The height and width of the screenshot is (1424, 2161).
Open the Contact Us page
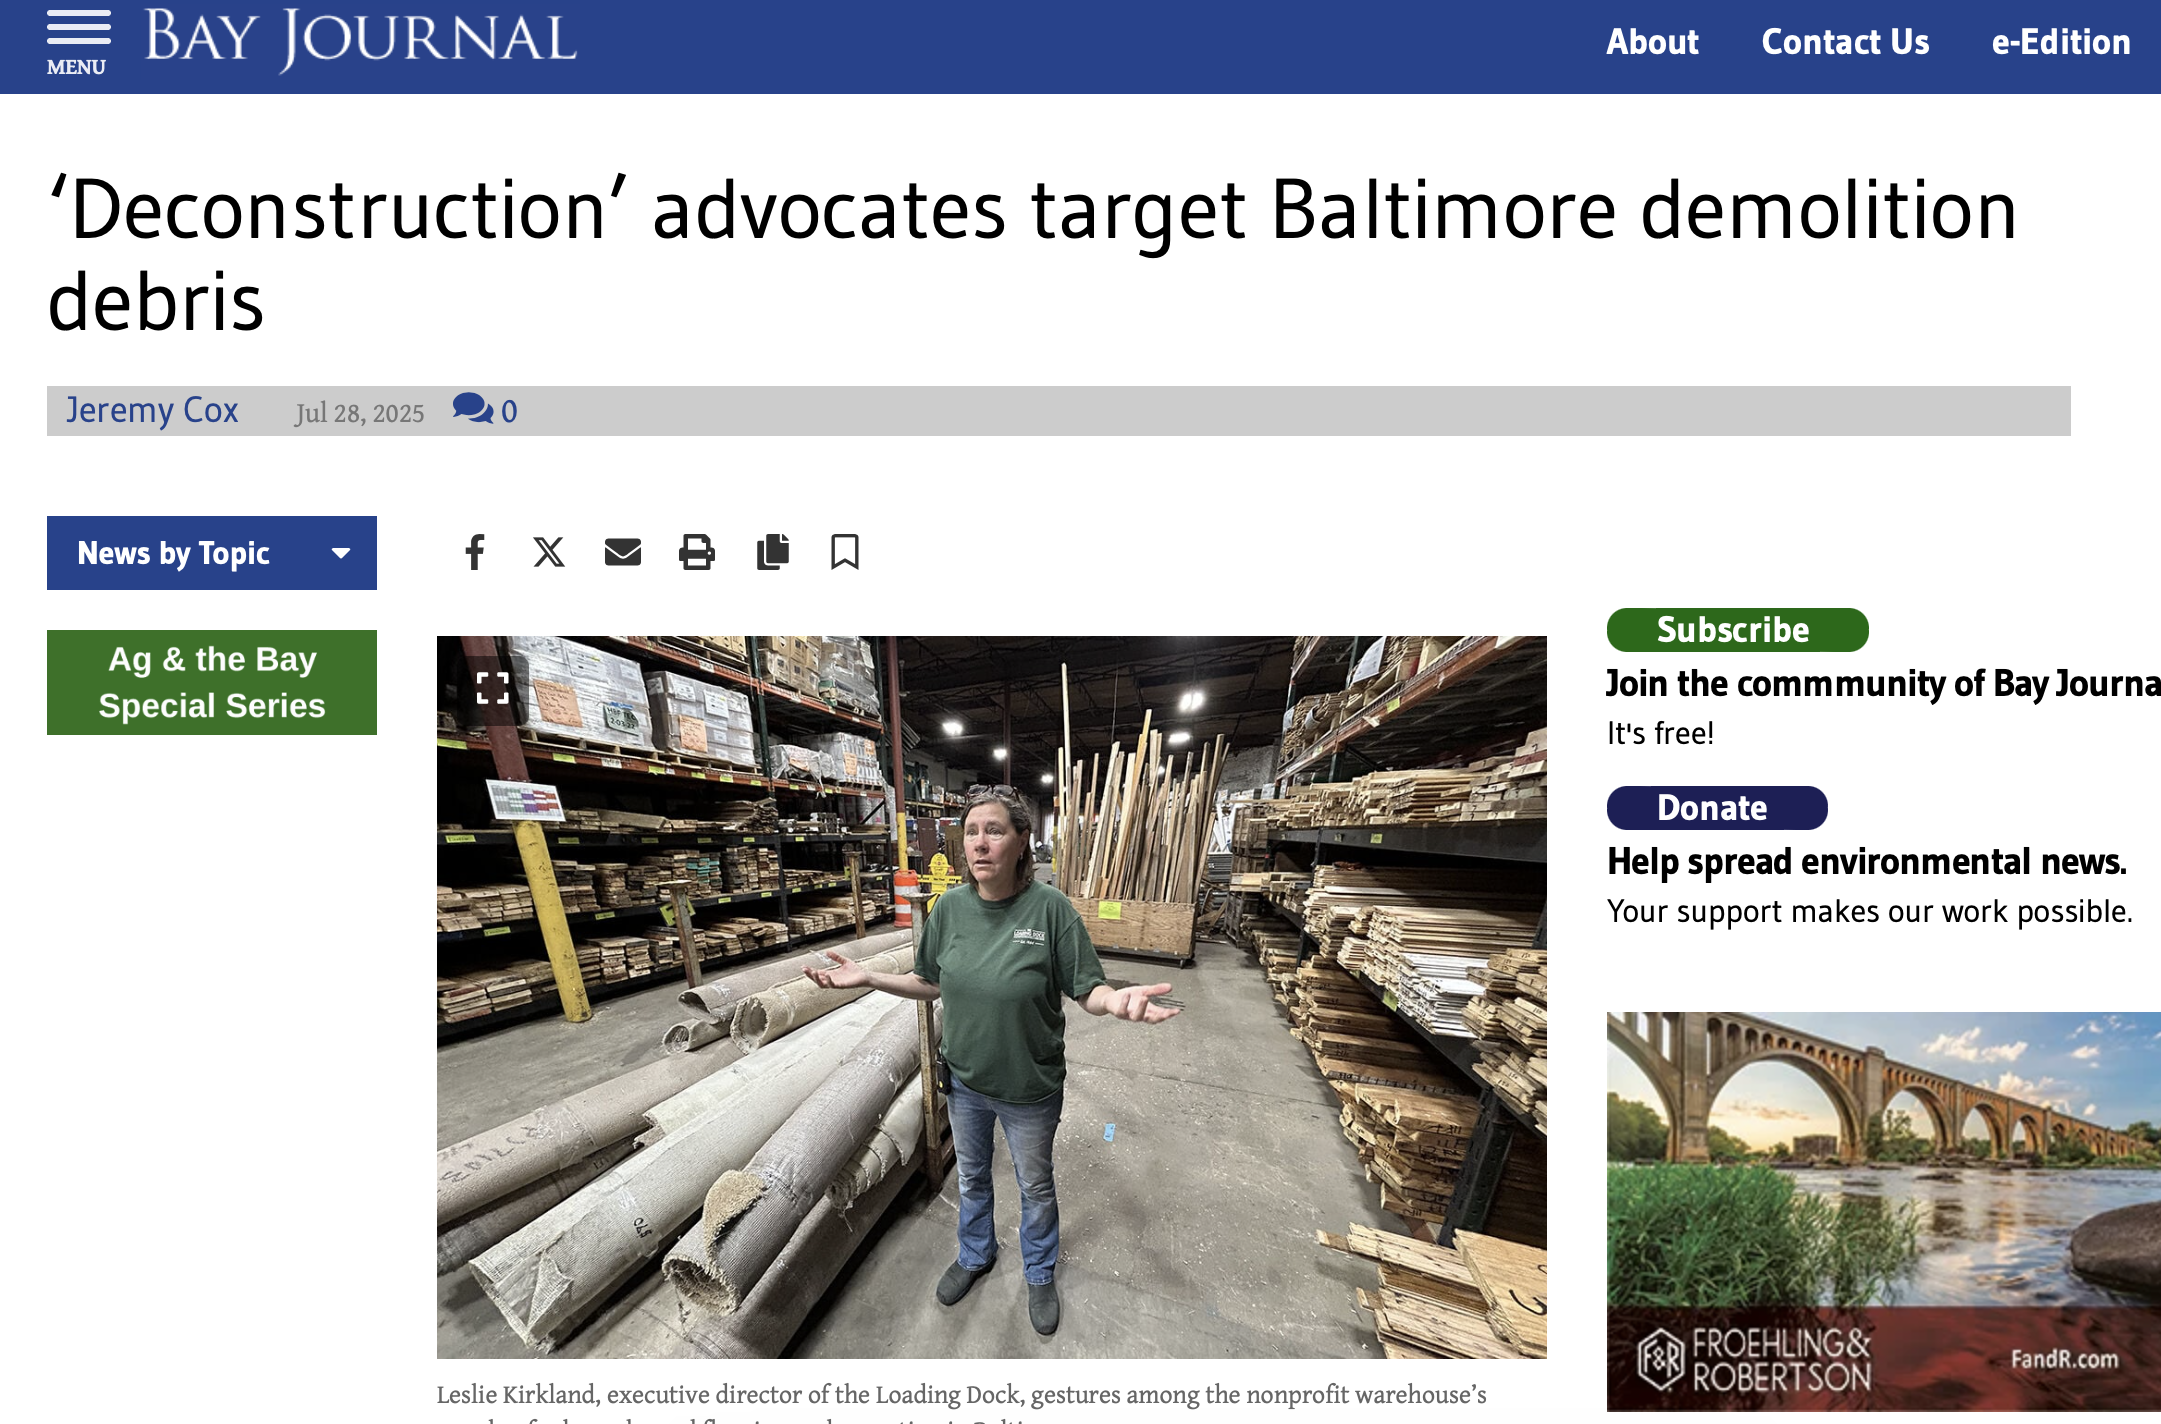pyautogui.click(x=1845, y=42)
